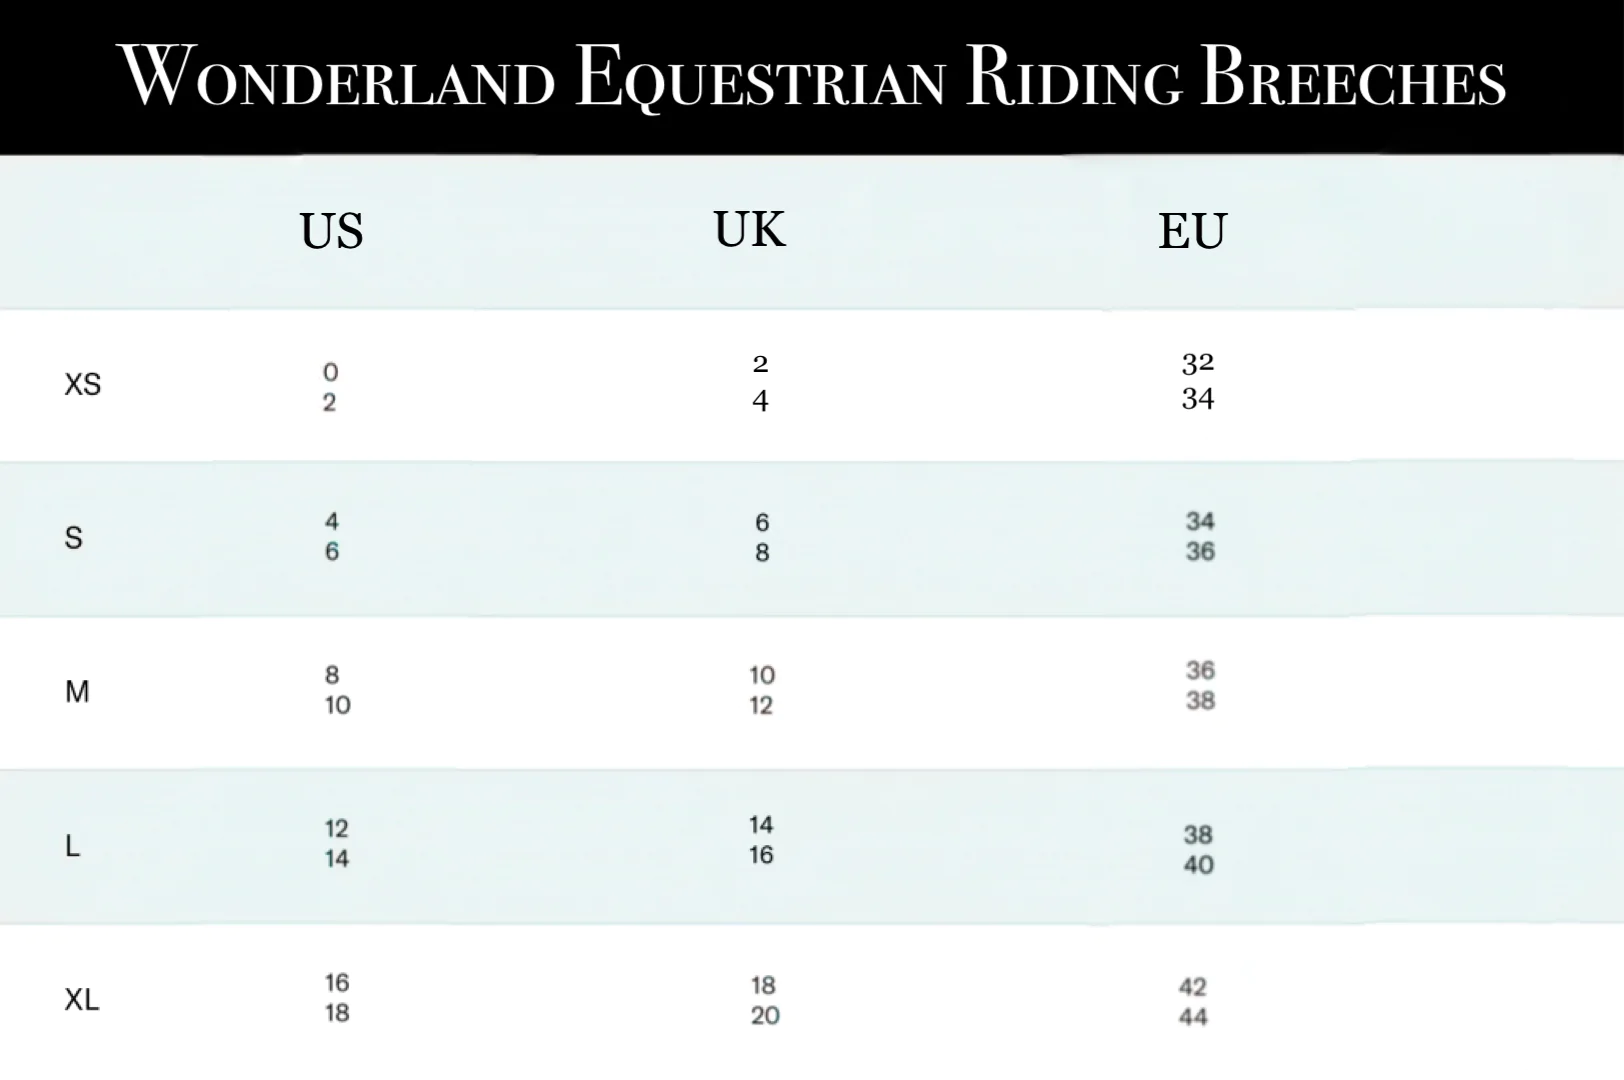Image resolution: width=1624 pixels, height=1080 pixels.
Task: Choose the M size row label
Action: [77, 691]
